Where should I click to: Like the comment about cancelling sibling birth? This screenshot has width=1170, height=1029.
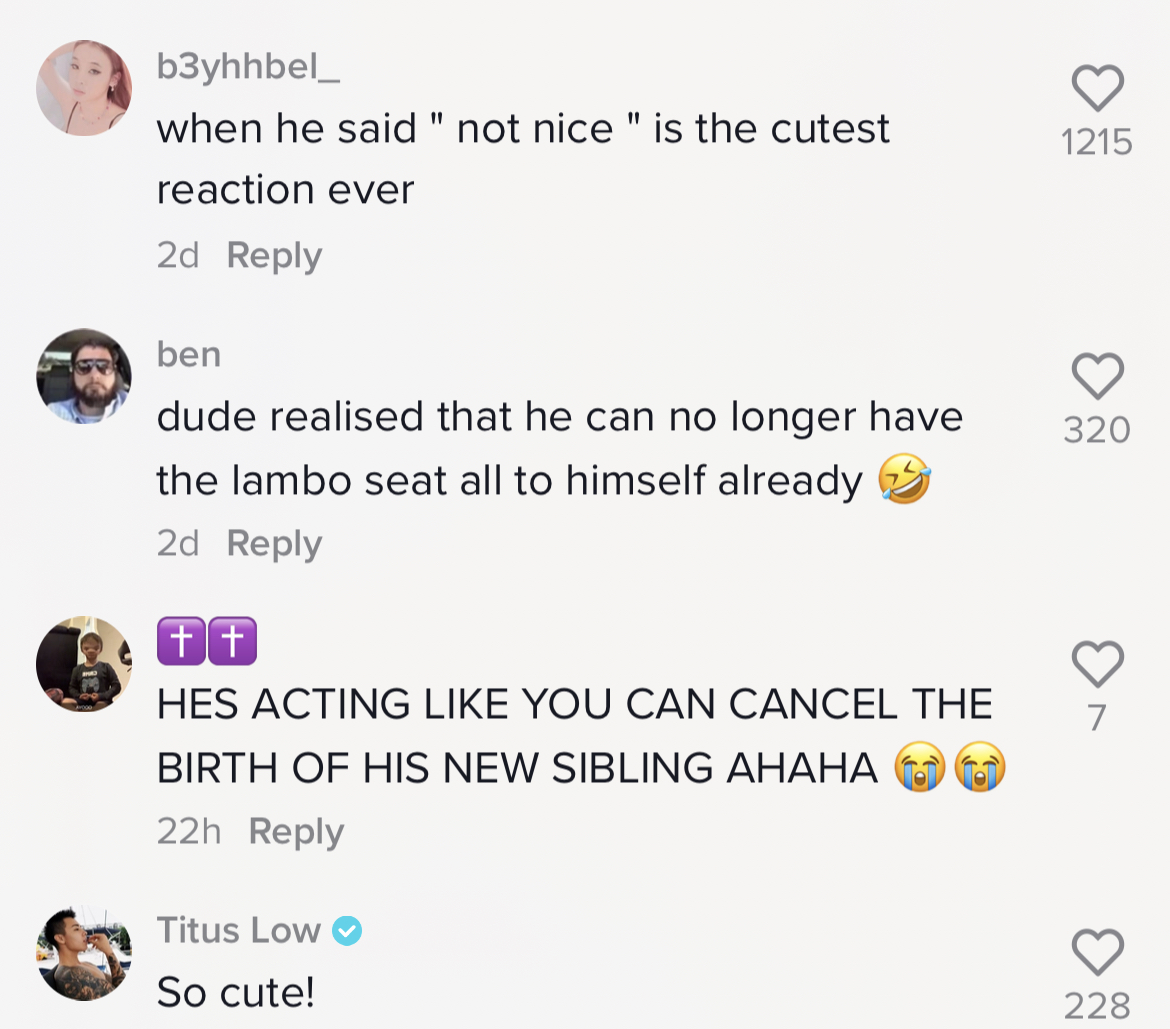(x=1097, y=664)
